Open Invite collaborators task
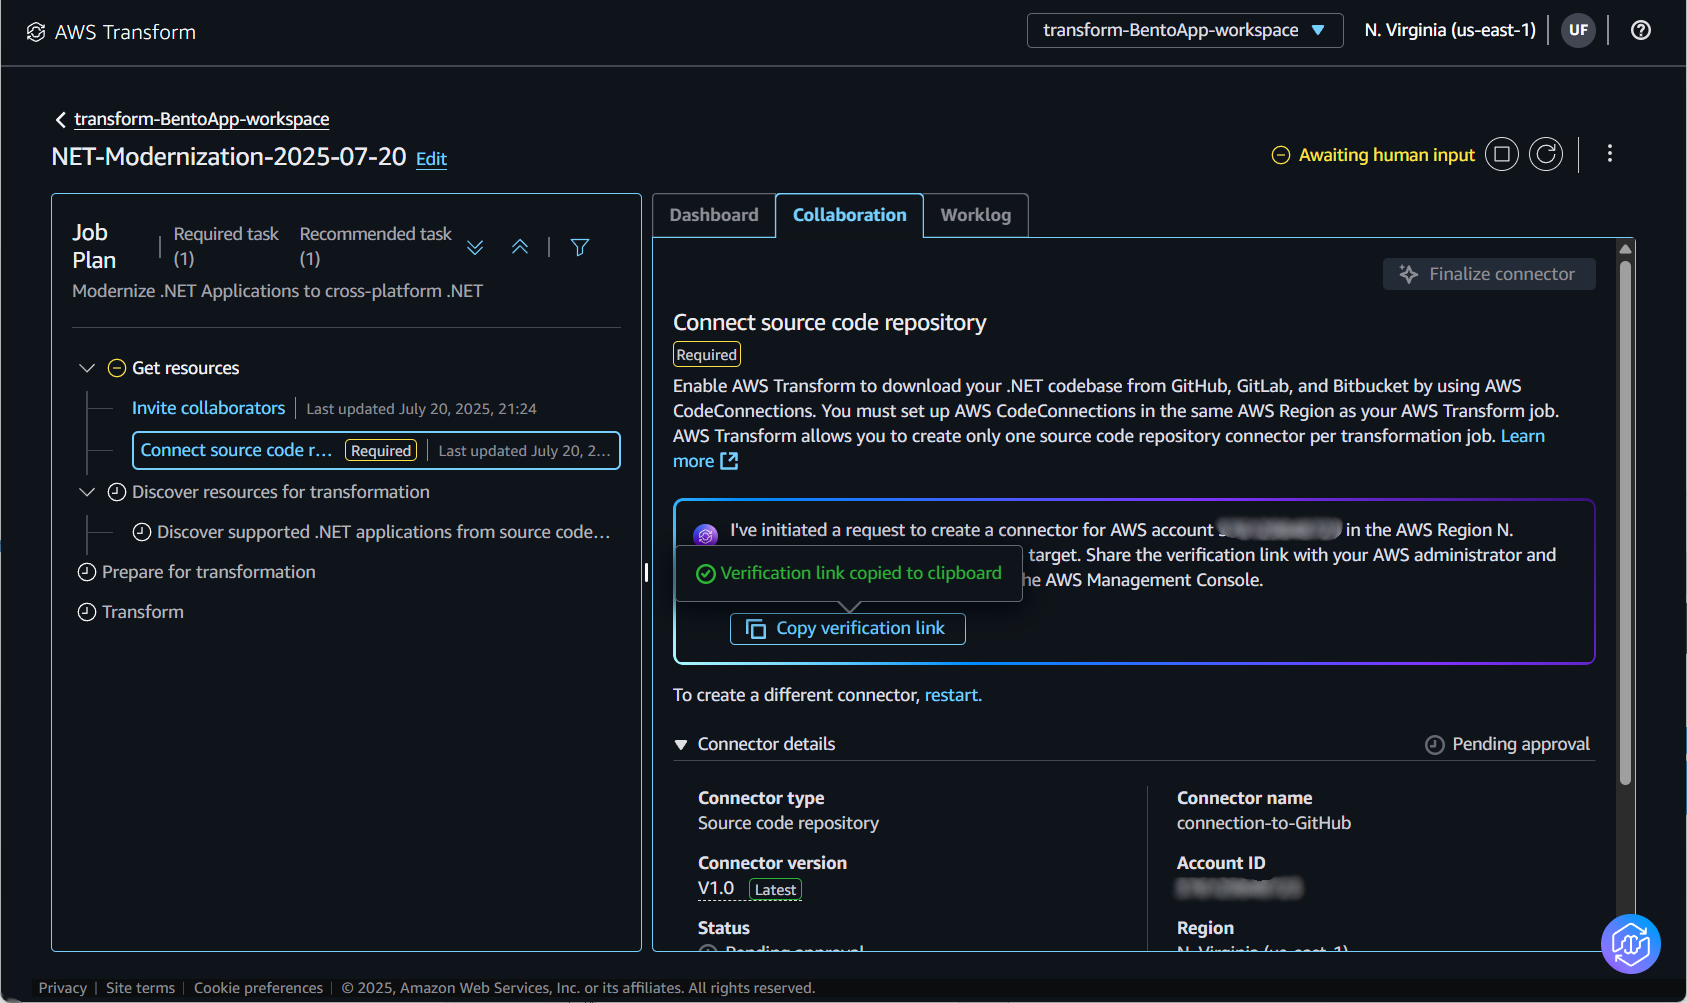Image resolution: width=1687 pixels, height=1003 pixels. pos(209,408)
